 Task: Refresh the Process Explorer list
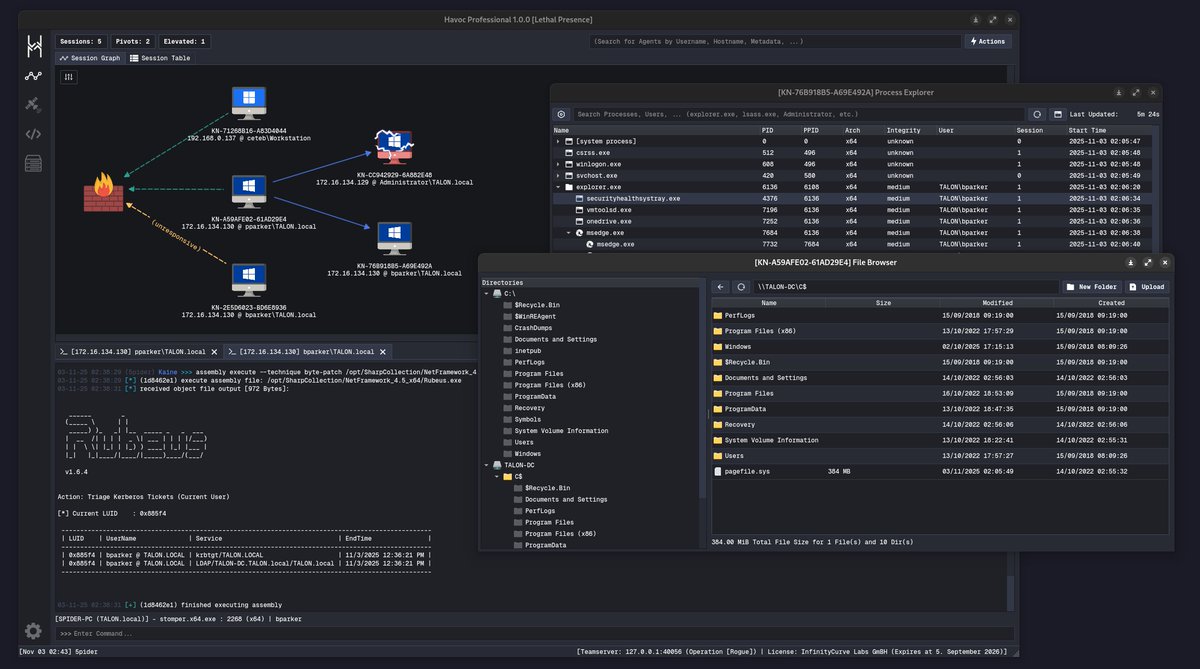click(x=1037, y=114)
